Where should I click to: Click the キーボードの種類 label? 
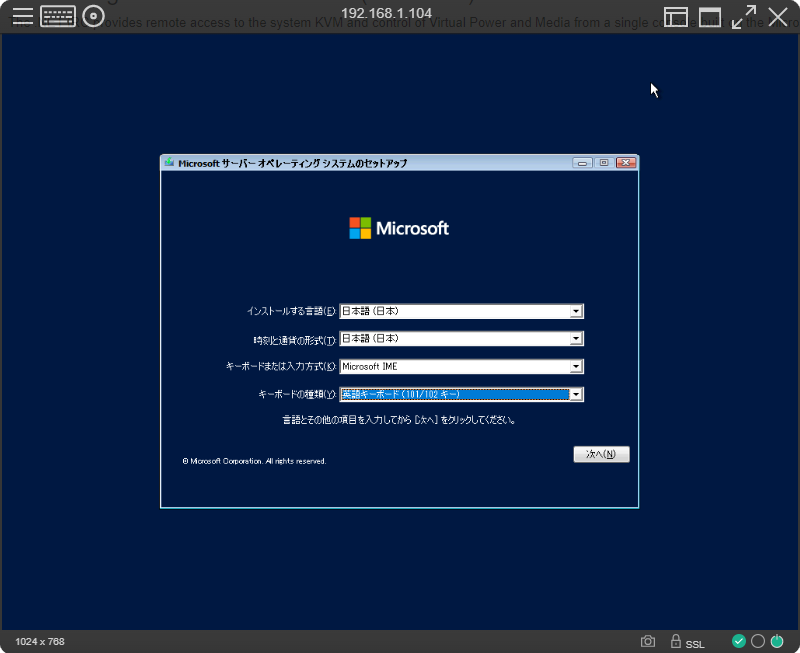click(x=297, y=394)
